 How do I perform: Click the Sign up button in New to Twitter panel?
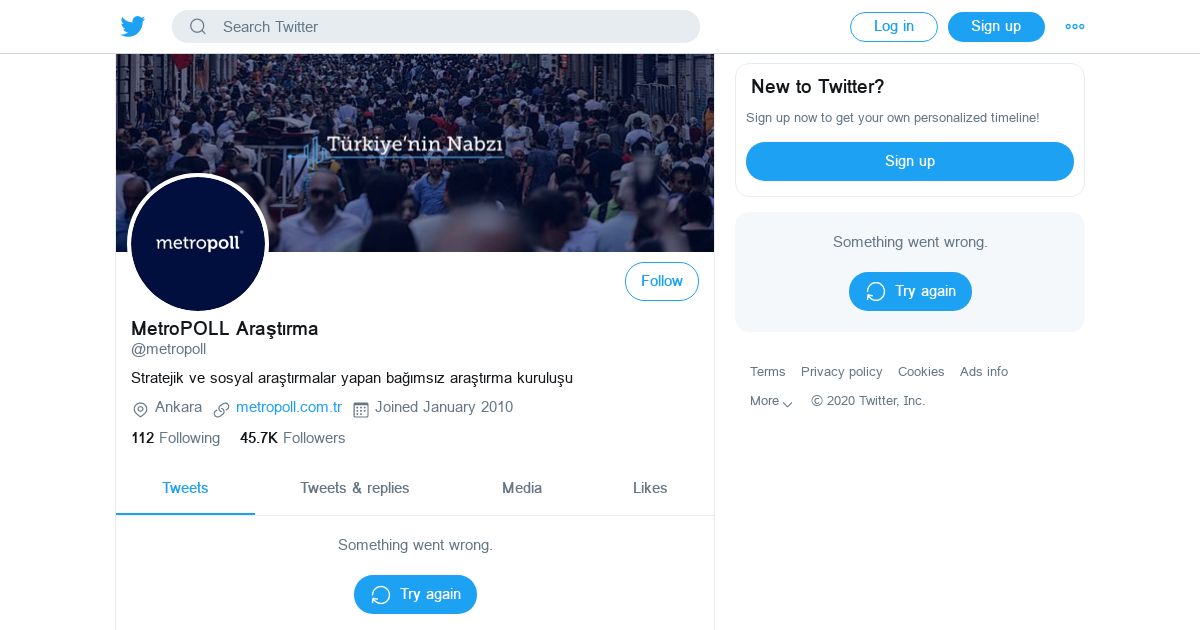click(x=909, y=161)
